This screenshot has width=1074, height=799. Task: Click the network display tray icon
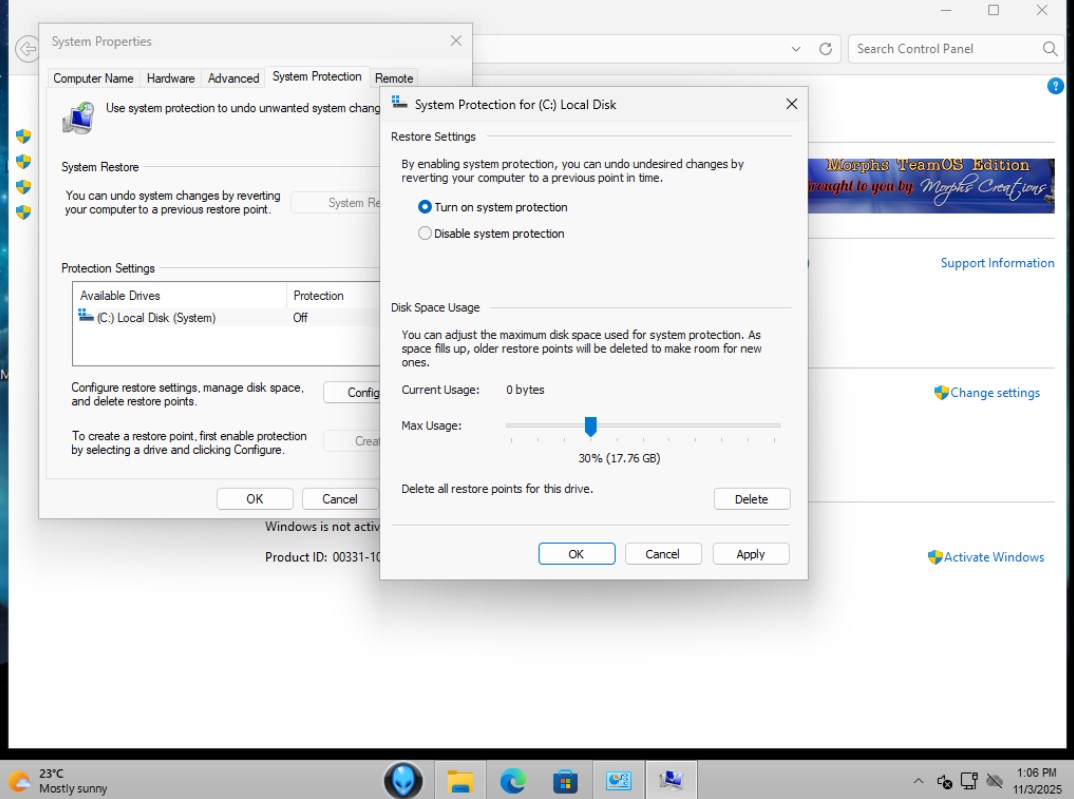(969, 781)
